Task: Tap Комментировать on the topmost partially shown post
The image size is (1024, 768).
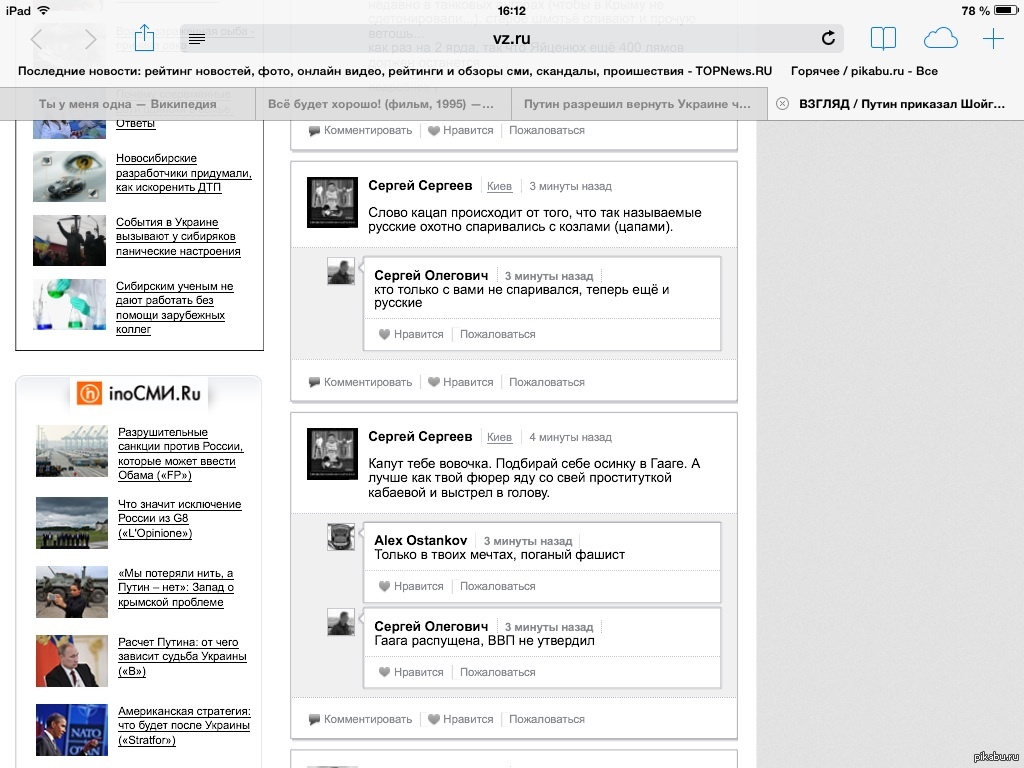Action: click(360, 131)
